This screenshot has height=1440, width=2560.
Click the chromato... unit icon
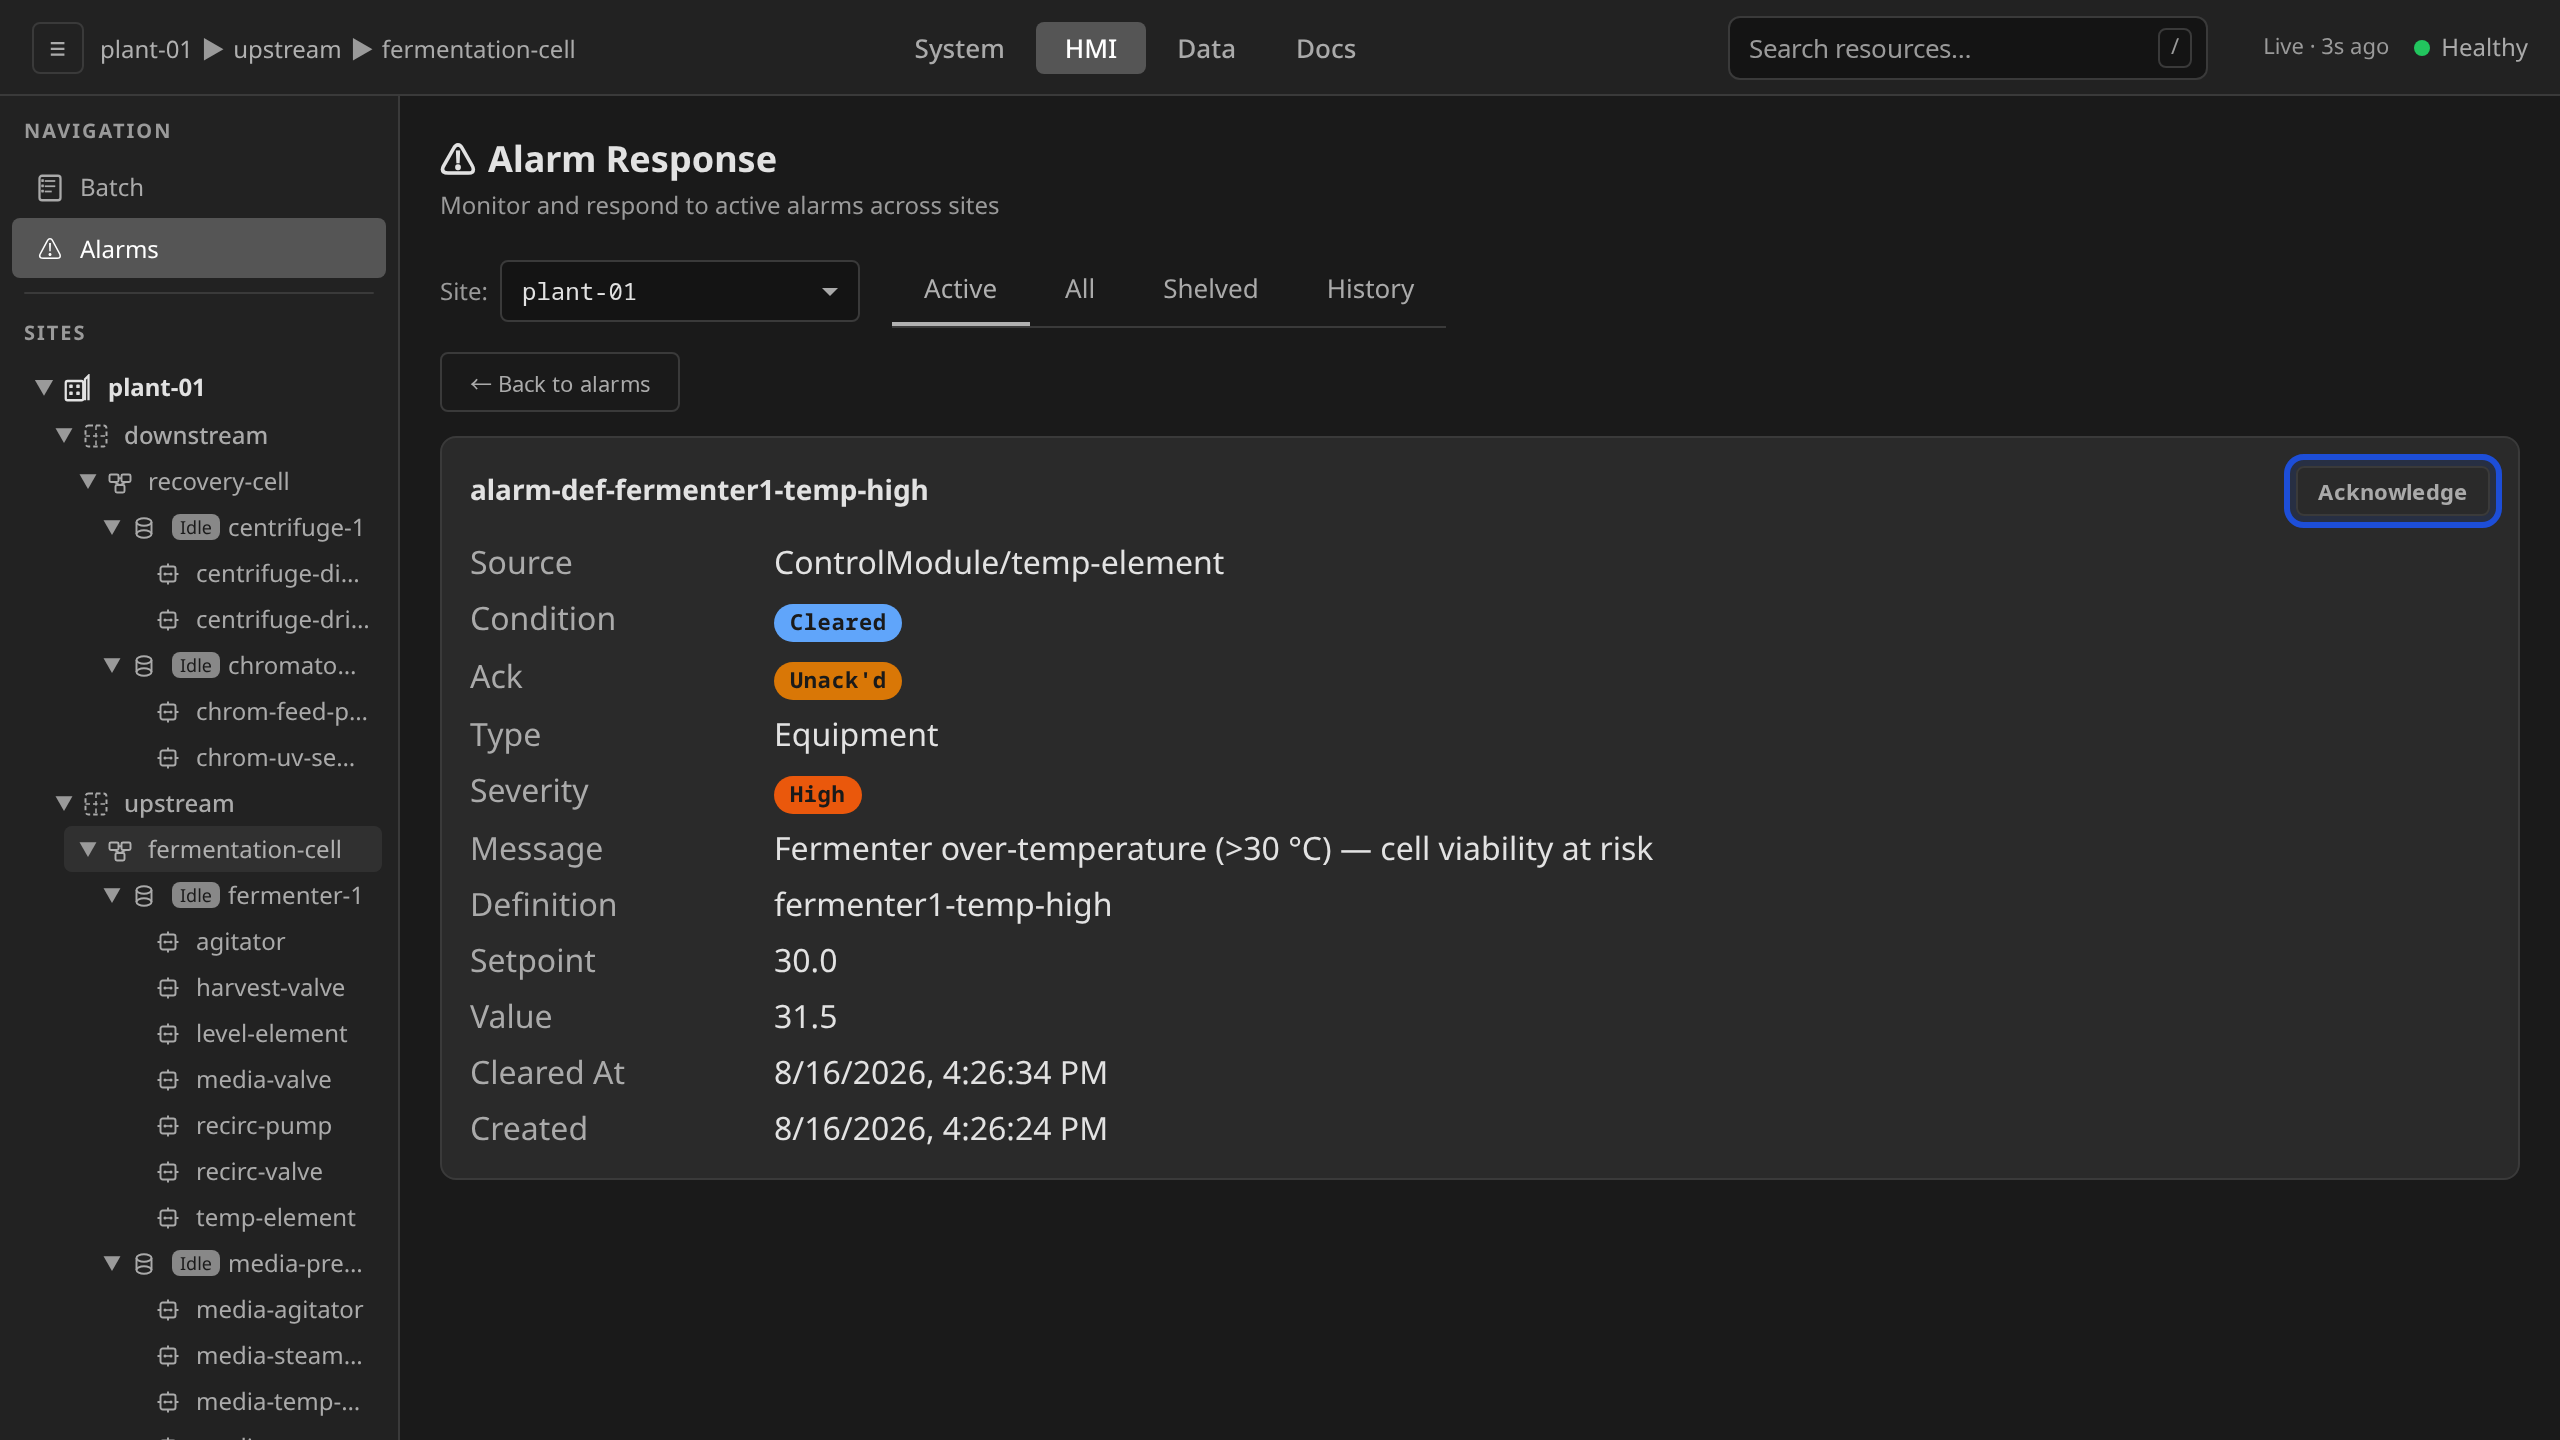144,666
